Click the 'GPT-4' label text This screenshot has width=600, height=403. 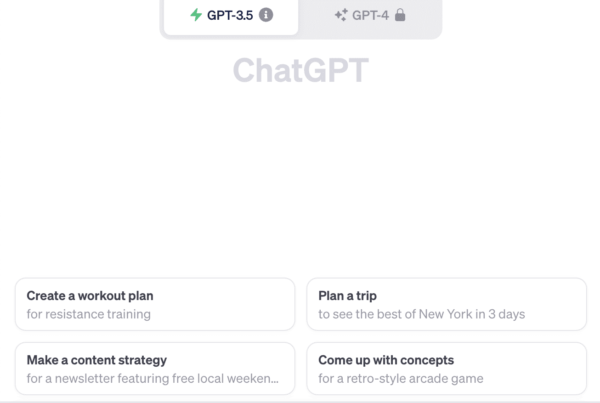(370, 15)
